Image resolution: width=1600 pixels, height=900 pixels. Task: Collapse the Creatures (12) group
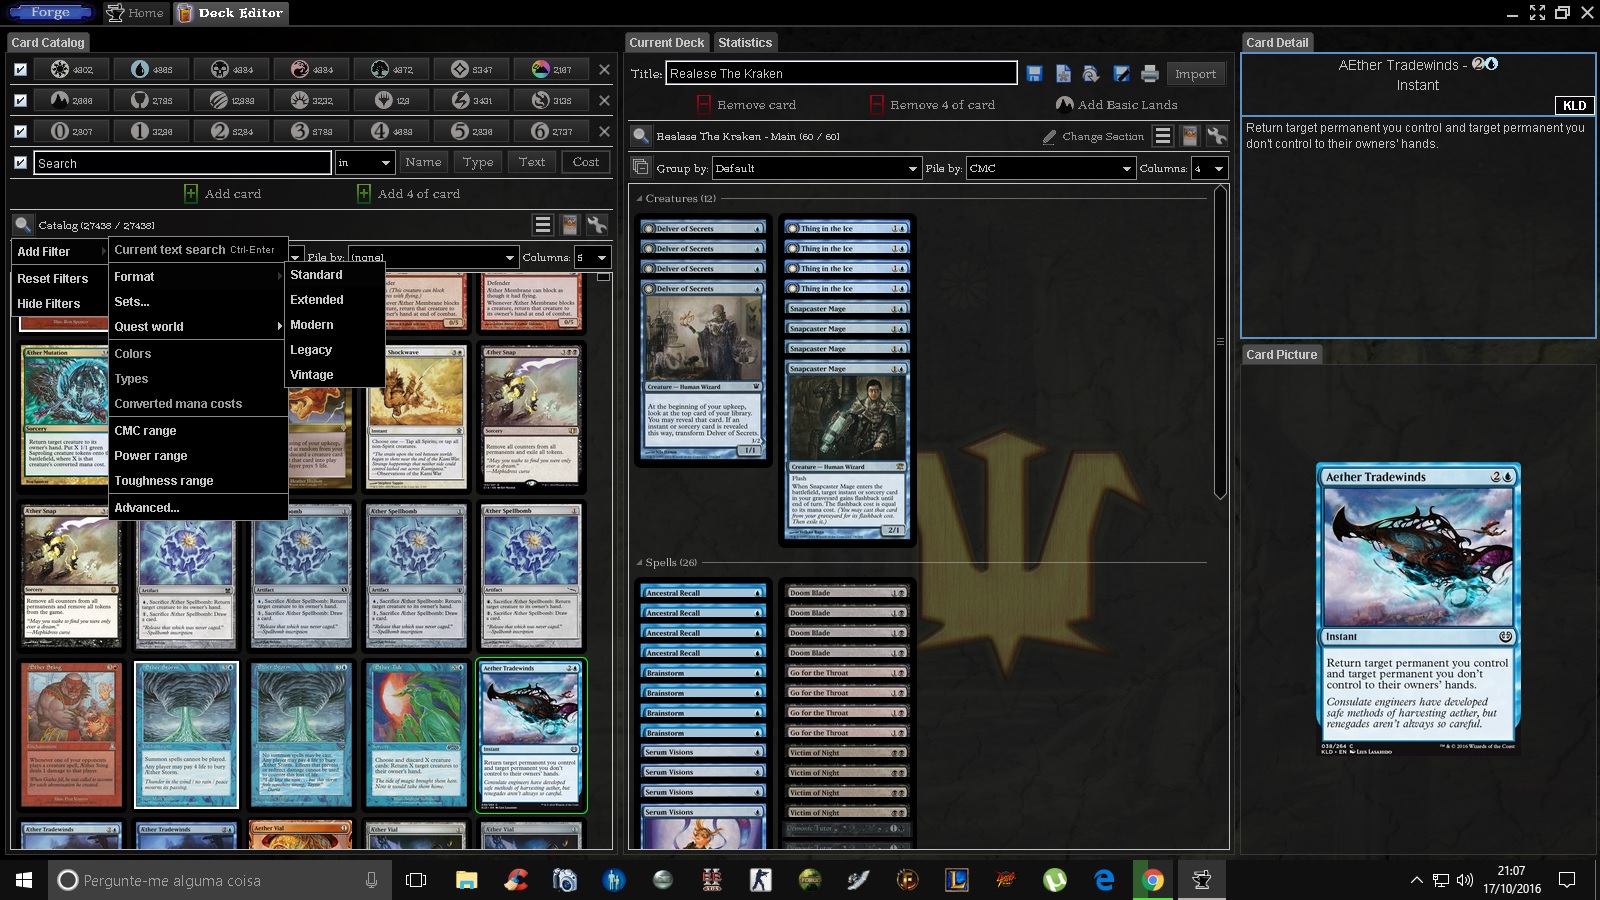pos(640,198)
